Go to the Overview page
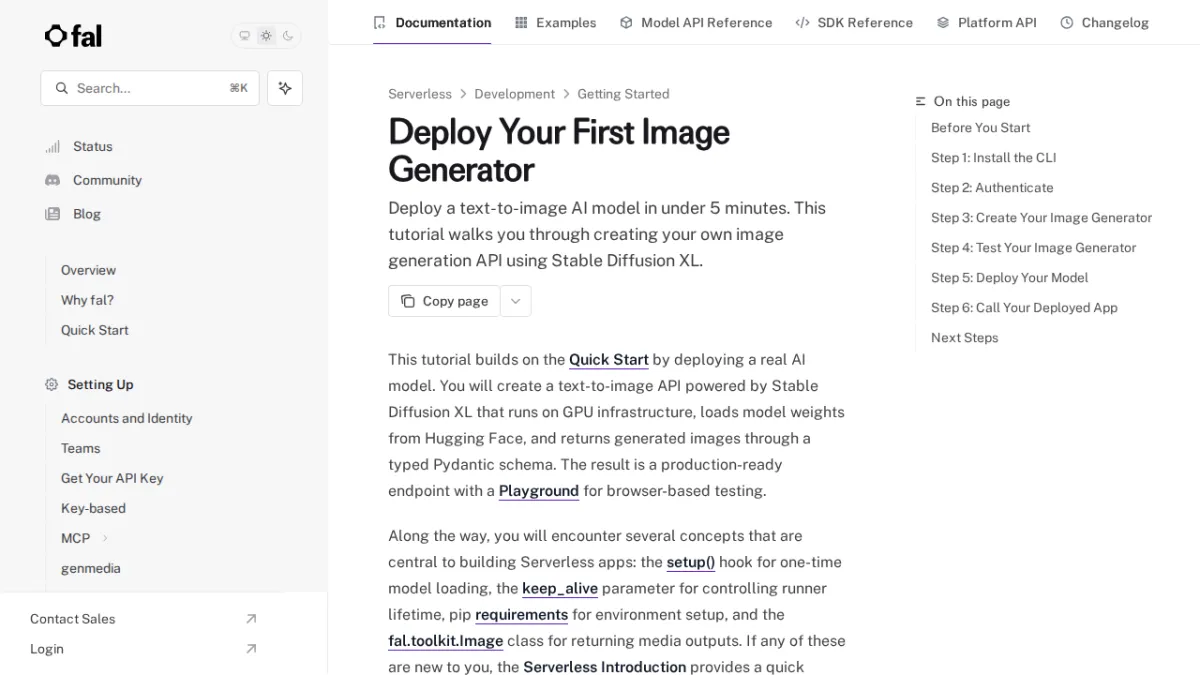Screen dimensions: 1200x675 click(88, 270)
